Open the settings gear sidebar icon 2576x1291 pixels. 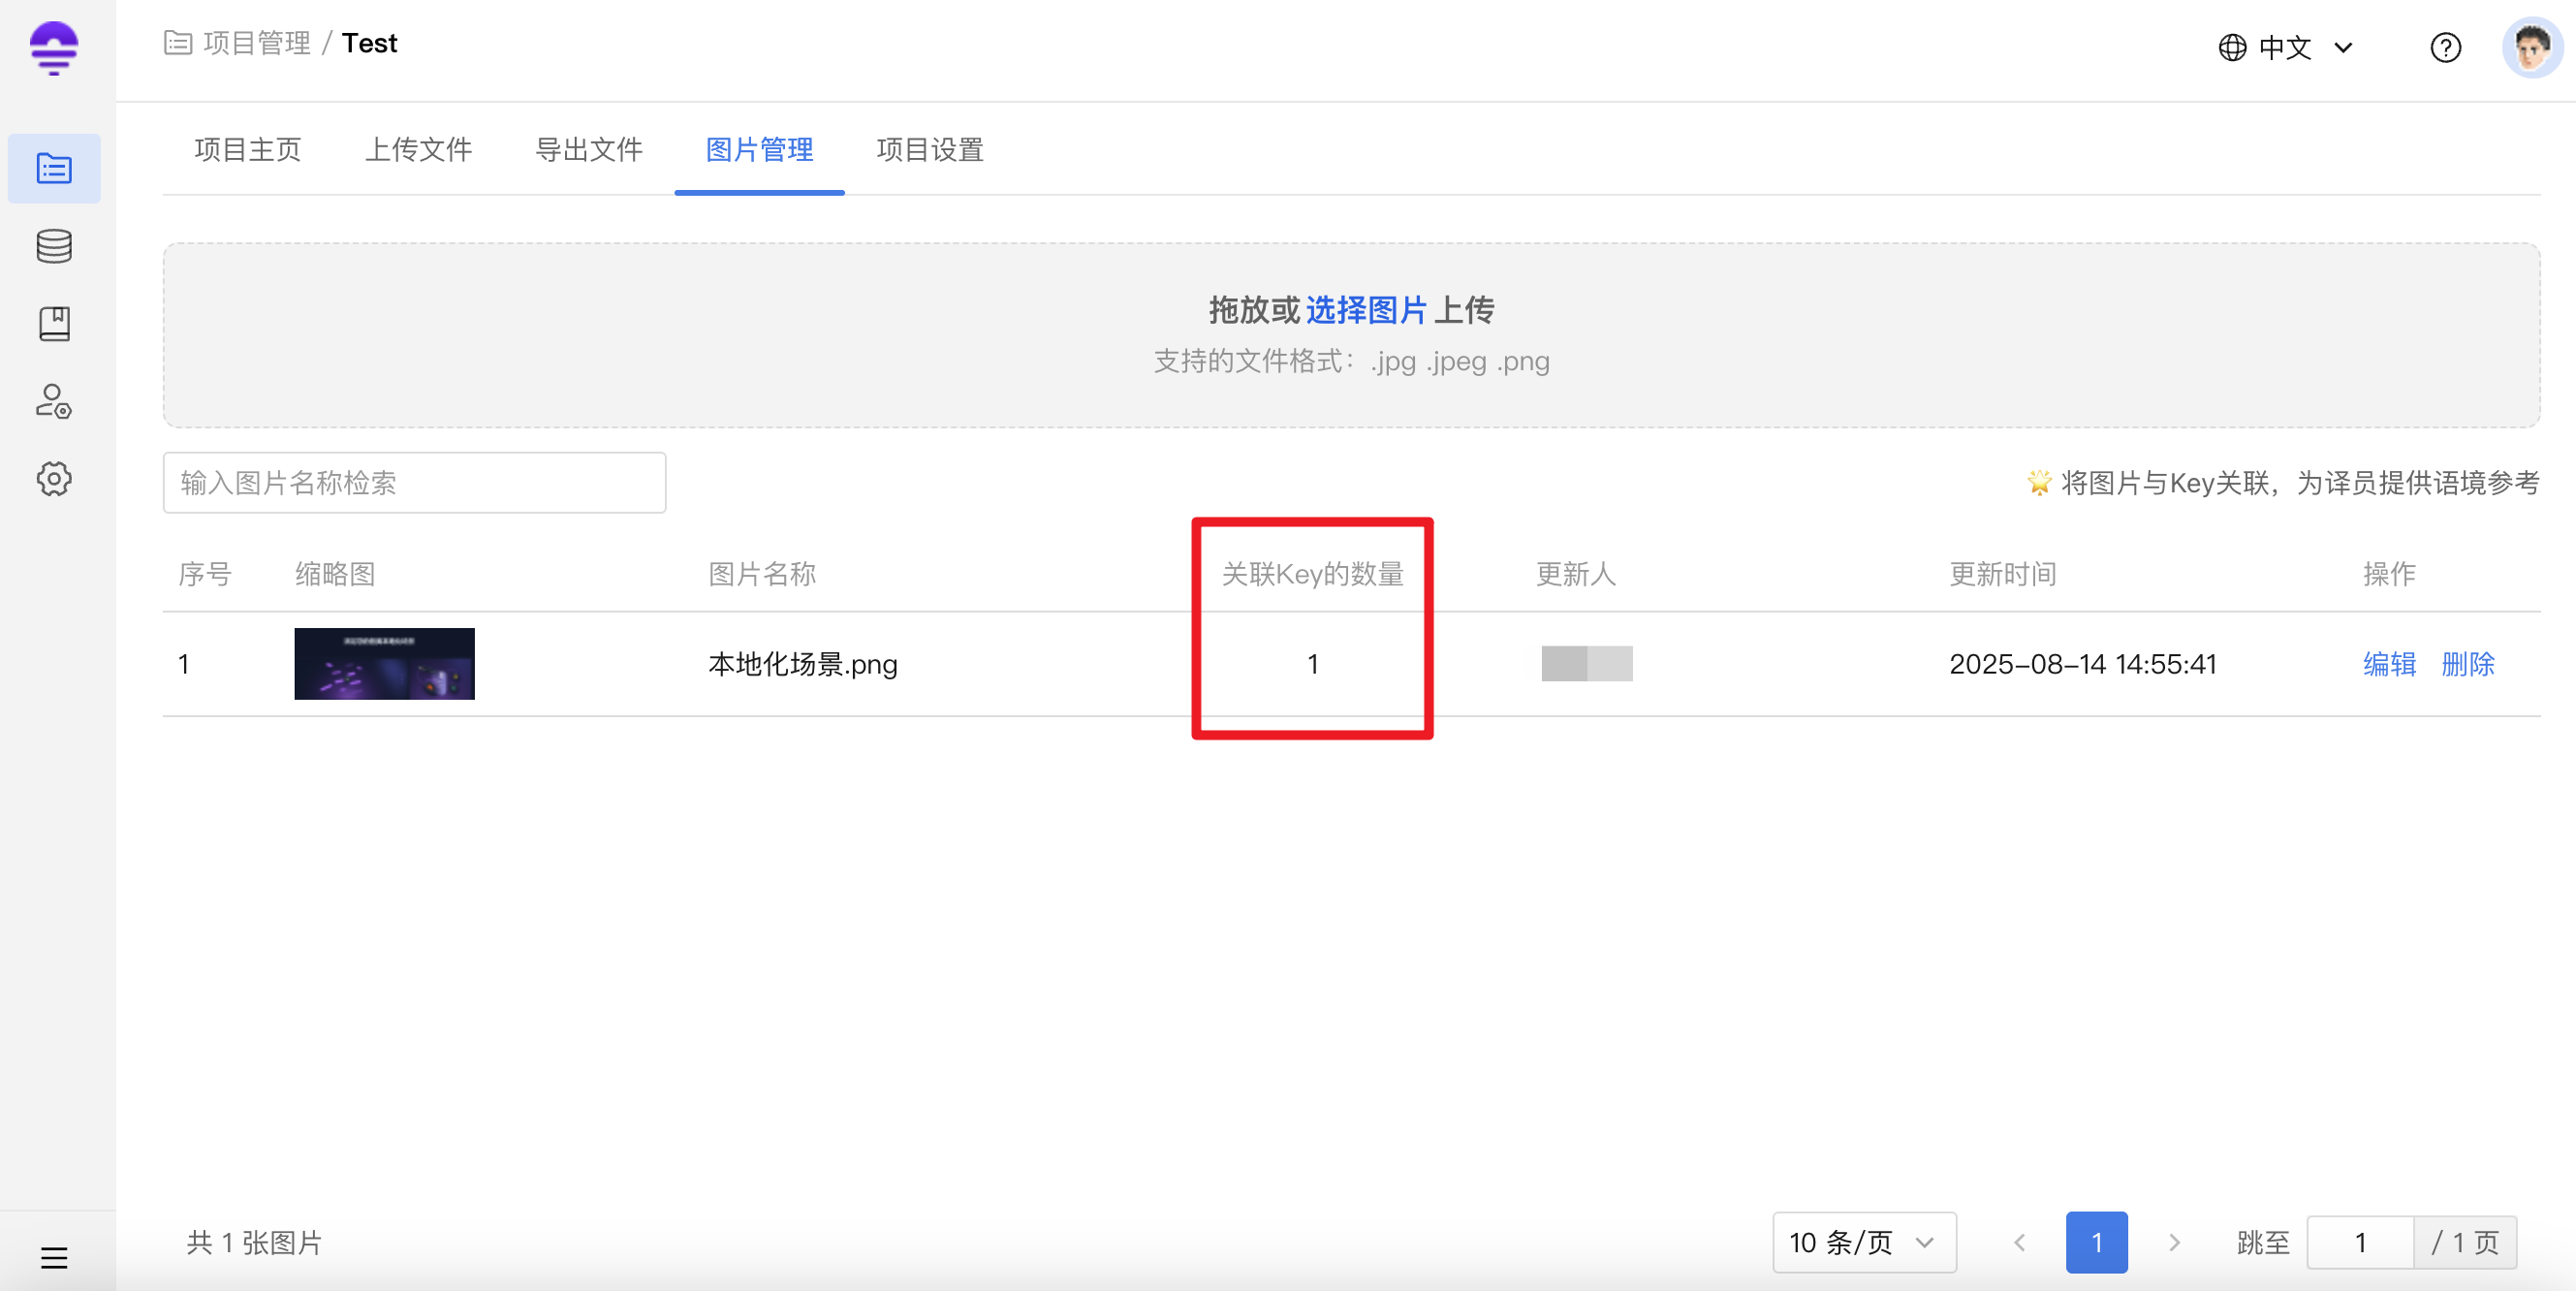54,479
